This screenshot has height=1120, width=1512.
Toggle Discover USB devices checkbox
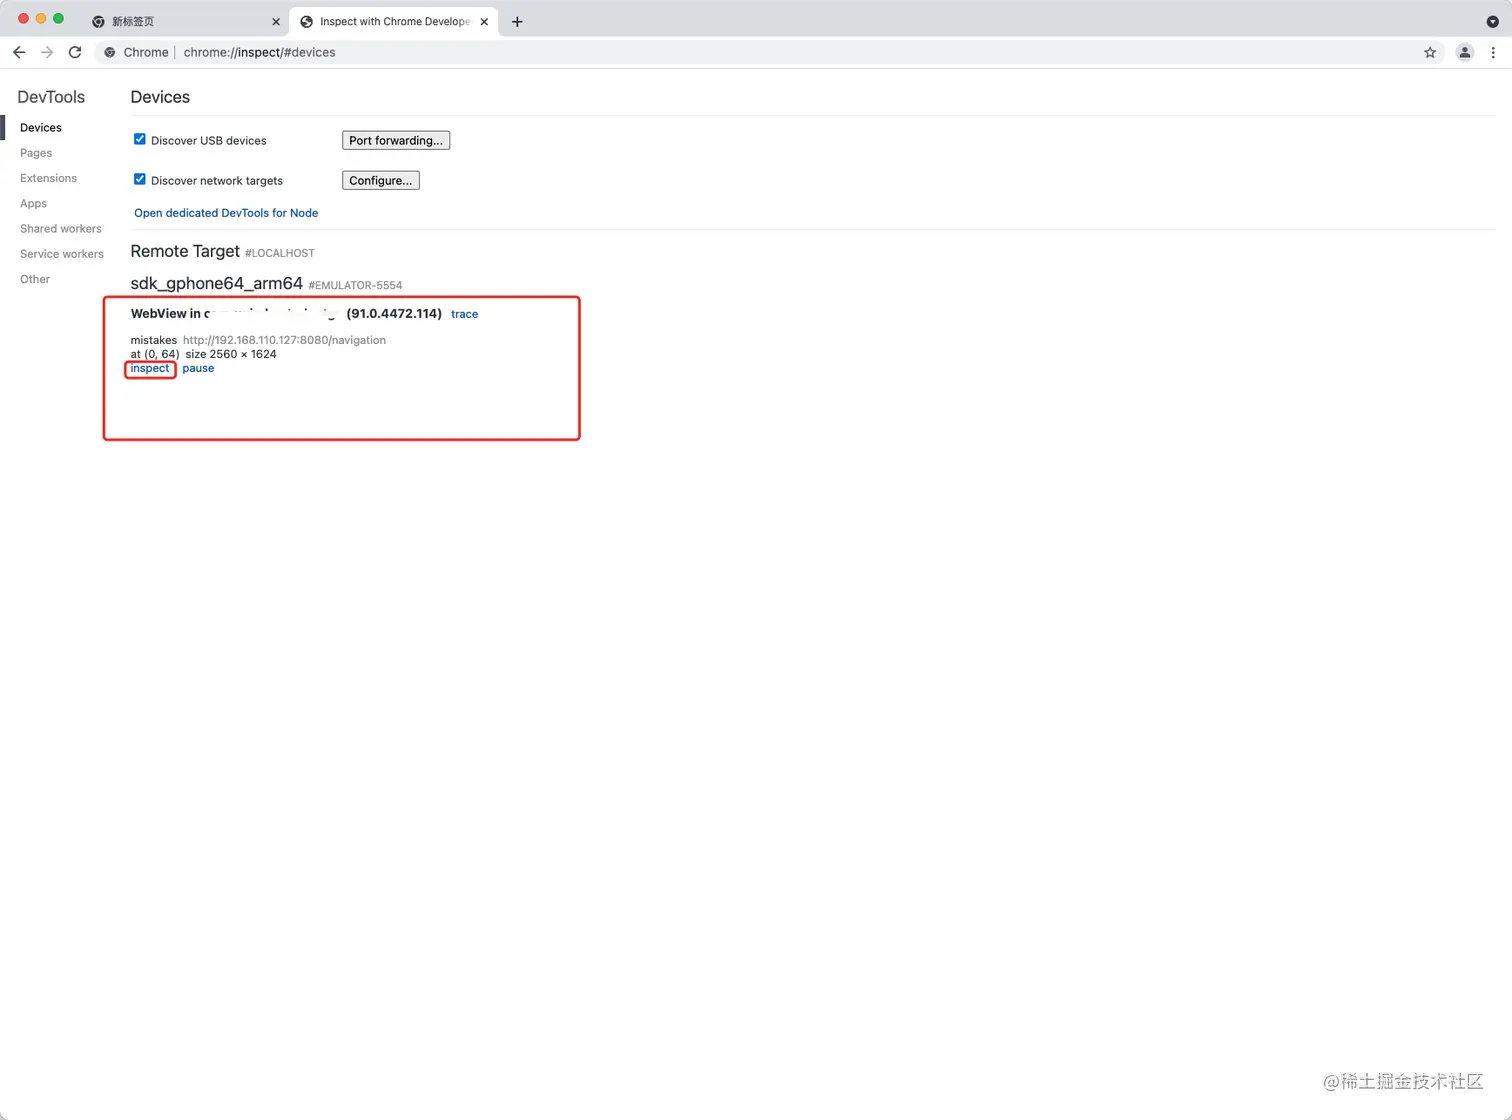(140, 139)
